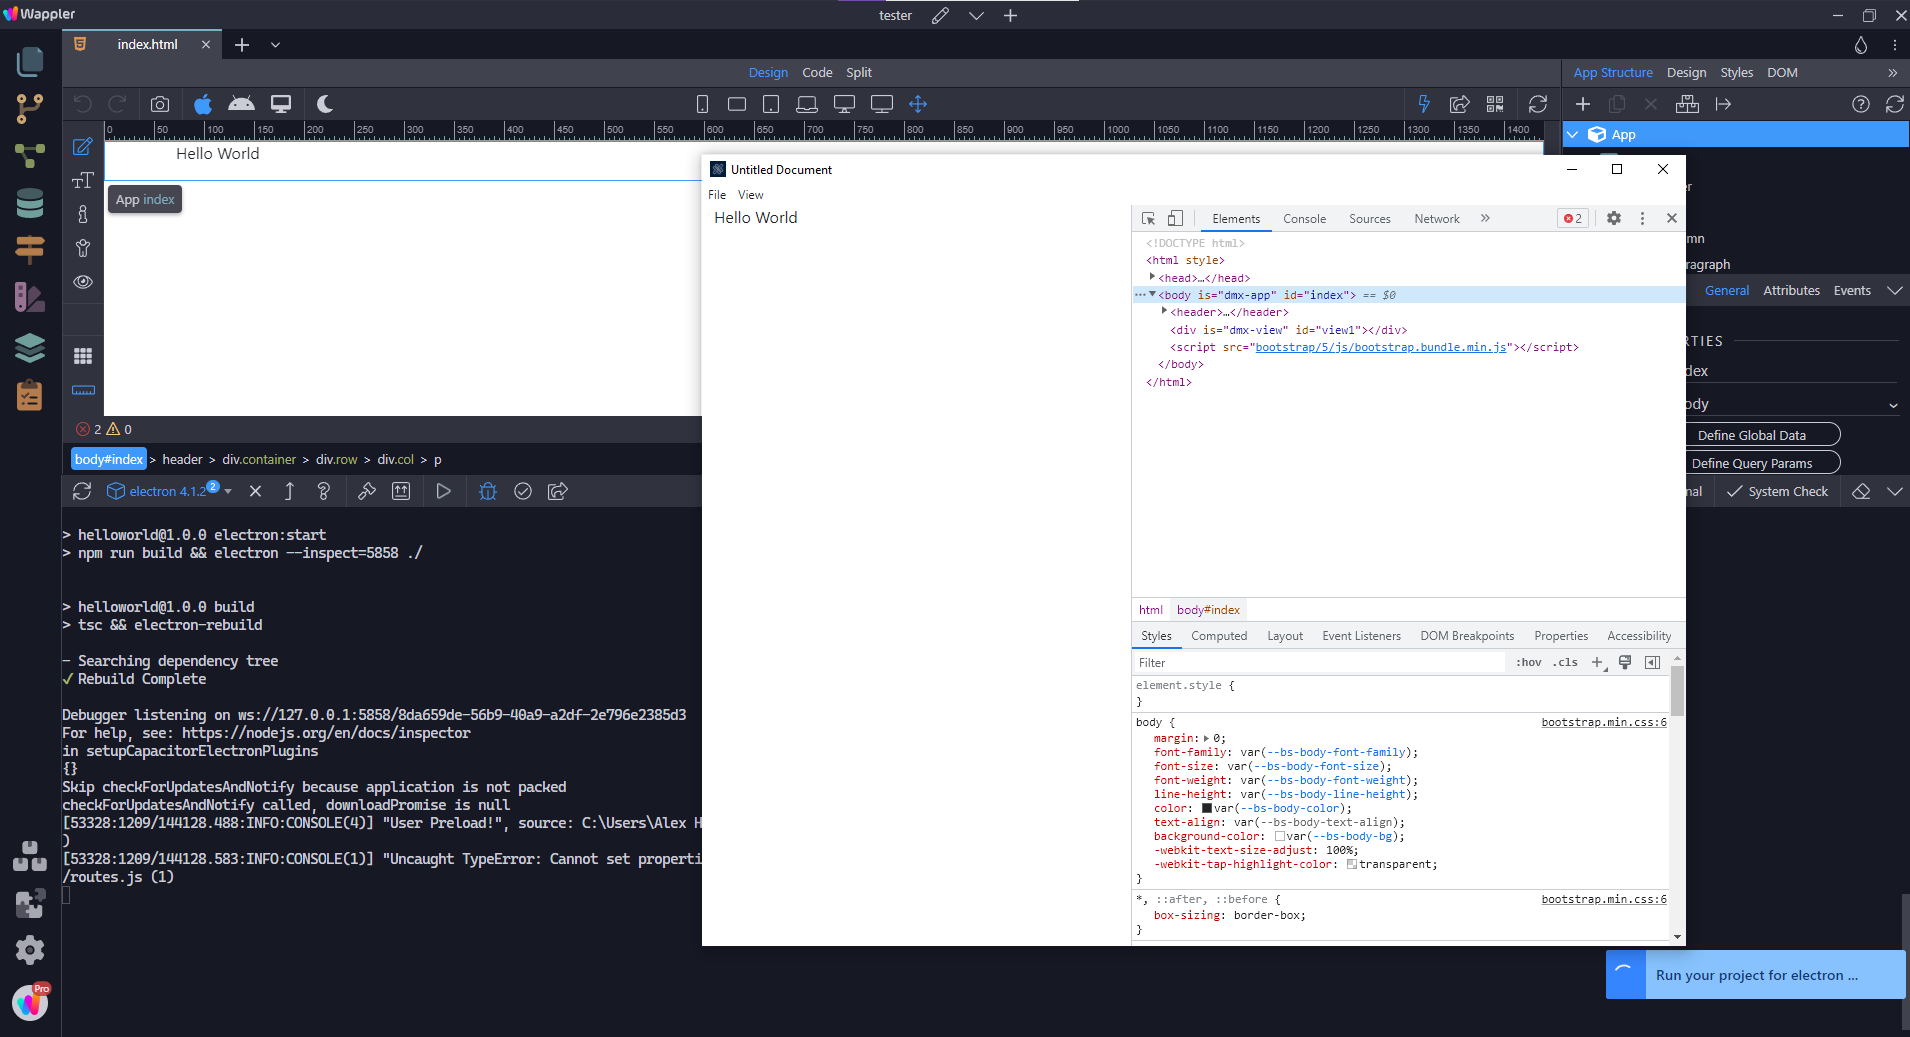Toggle device toolbar in DevTools
This screenshot has height=1037, width=1910.
tap(1176, 218)
